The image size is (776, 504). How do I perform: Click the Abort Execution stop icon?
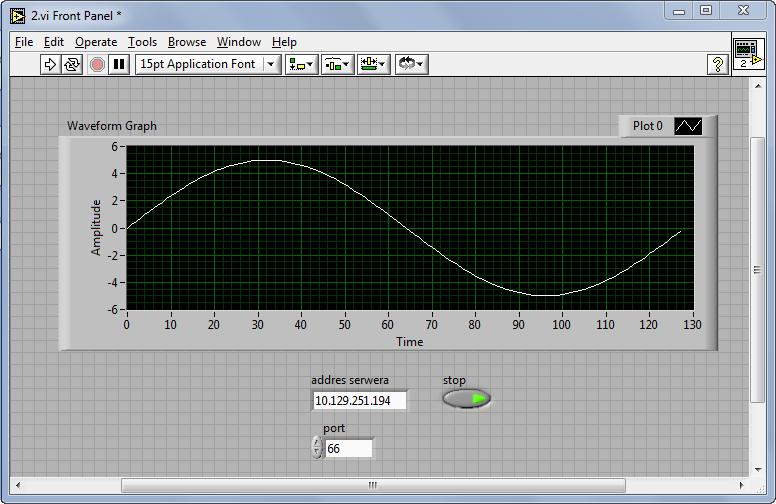click(97, 64)
